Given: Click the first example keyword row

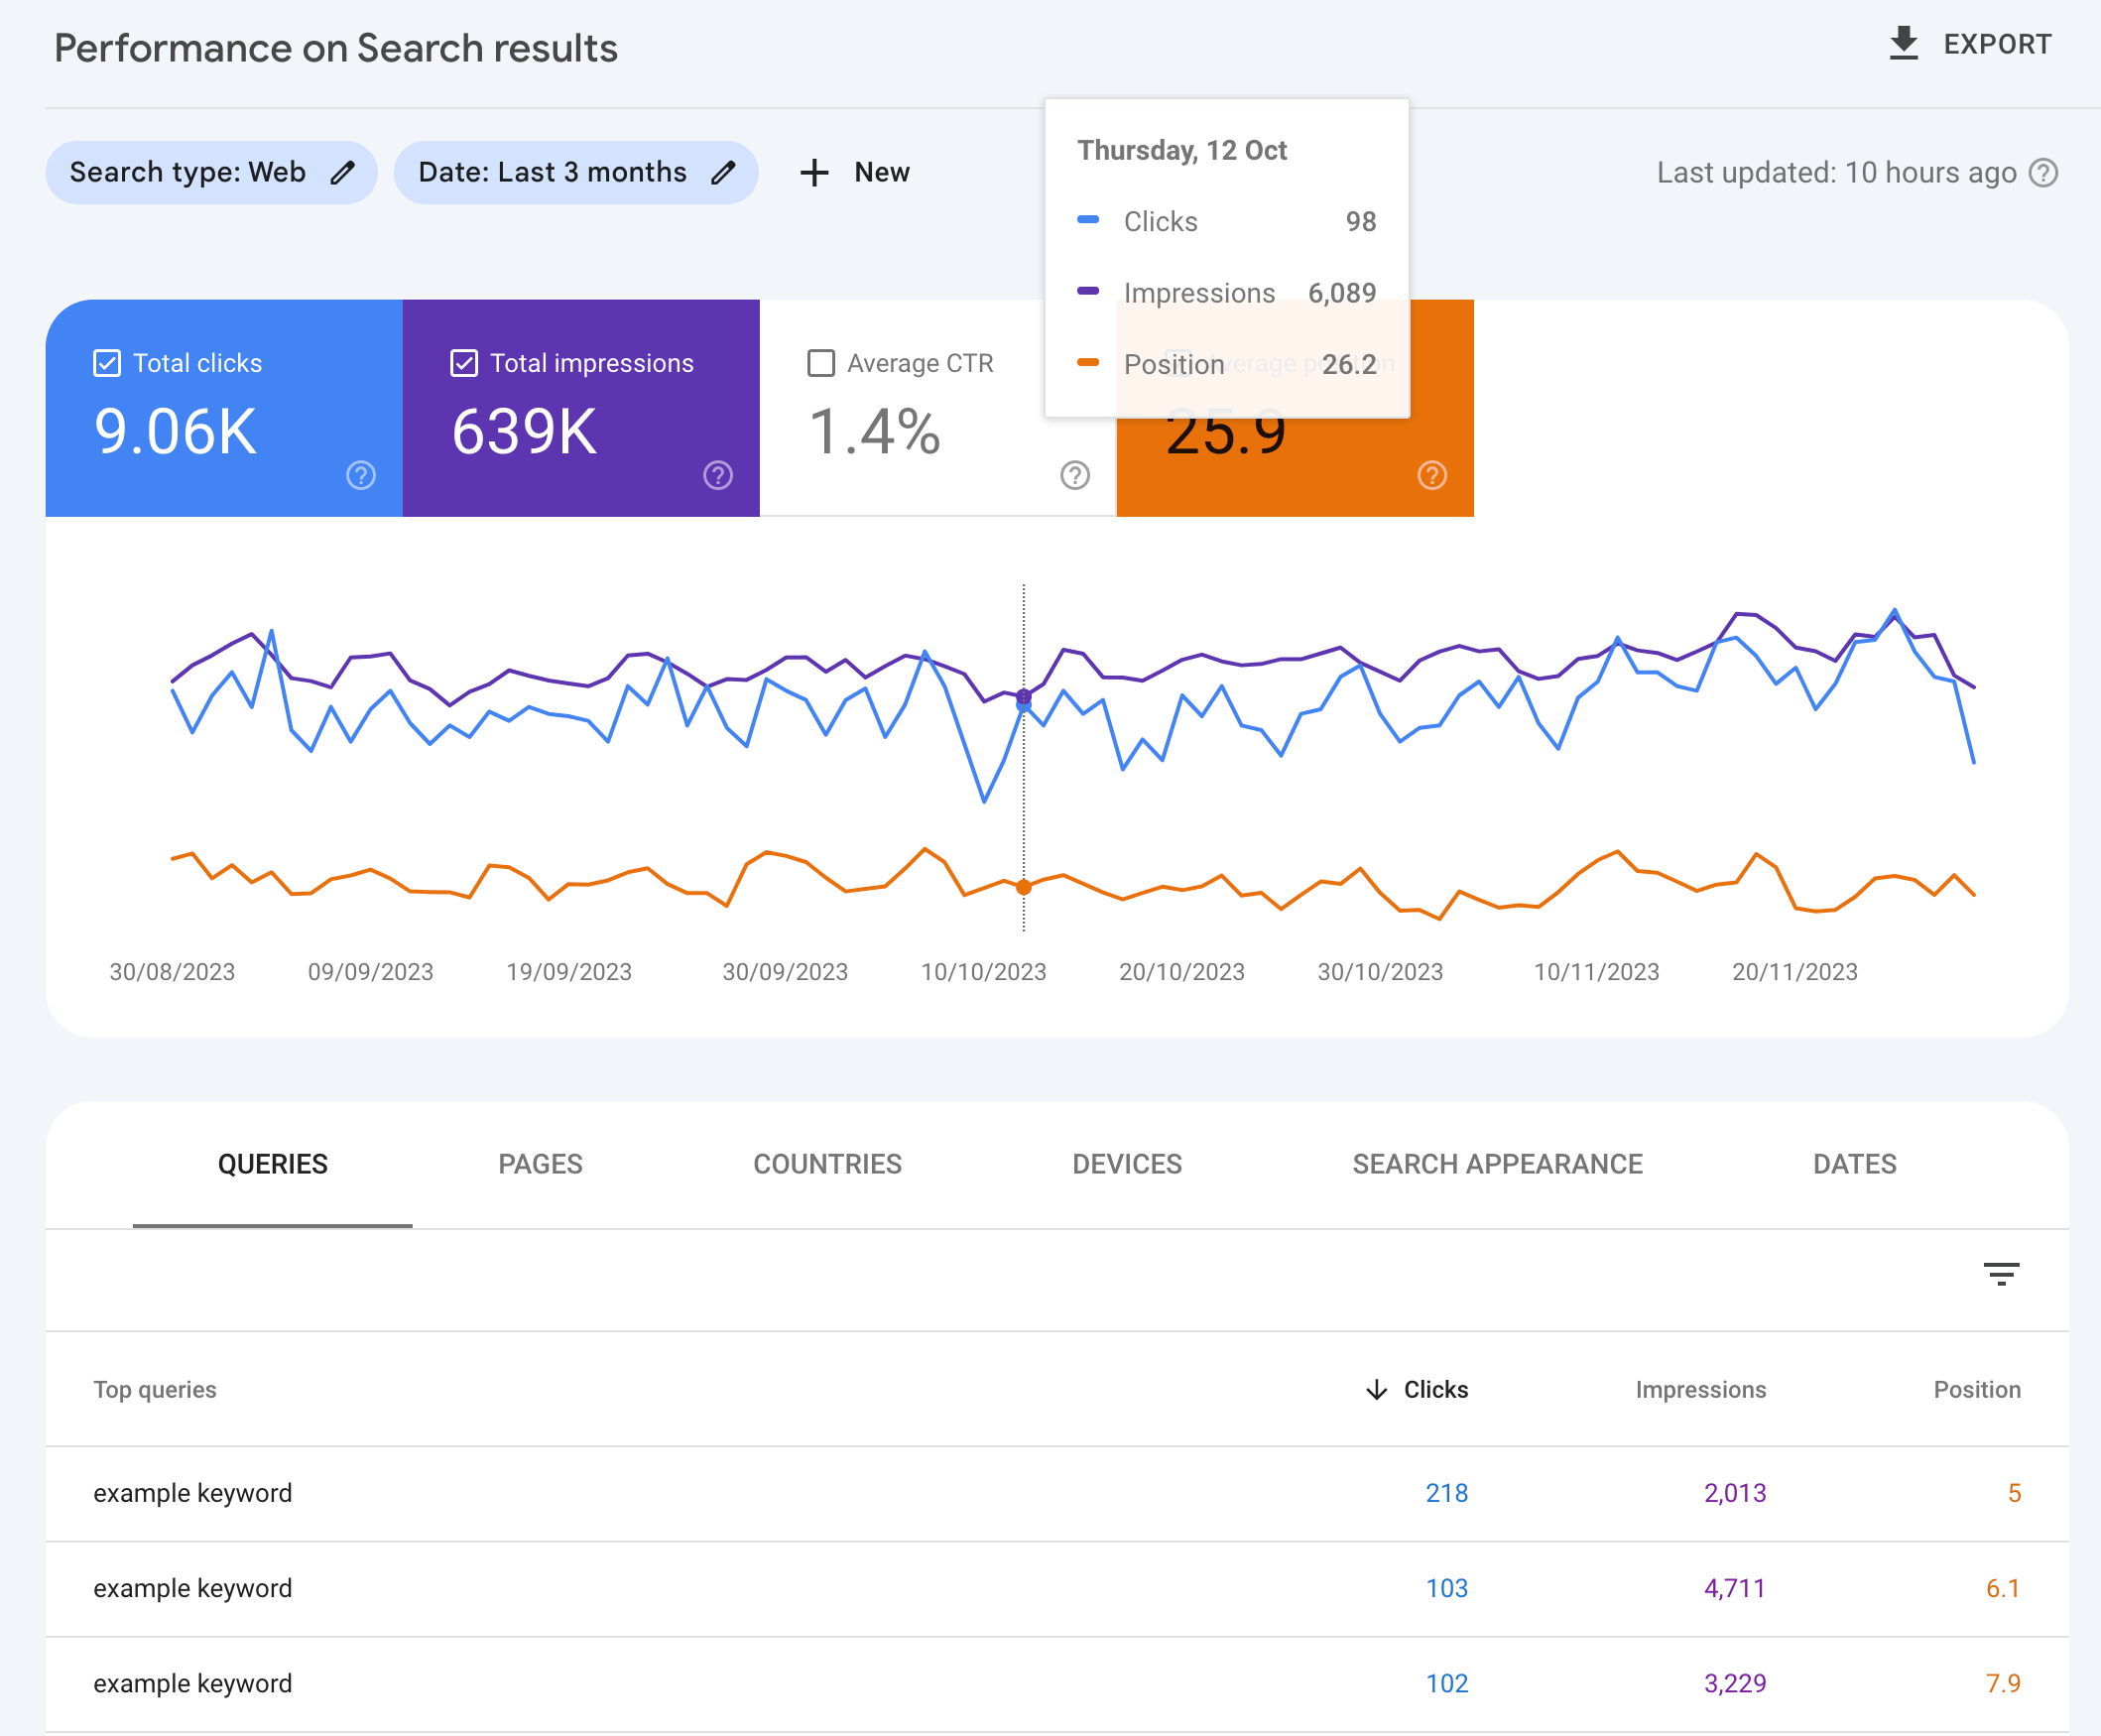Looking at the screenshot, I should (x=192, y=1493).
